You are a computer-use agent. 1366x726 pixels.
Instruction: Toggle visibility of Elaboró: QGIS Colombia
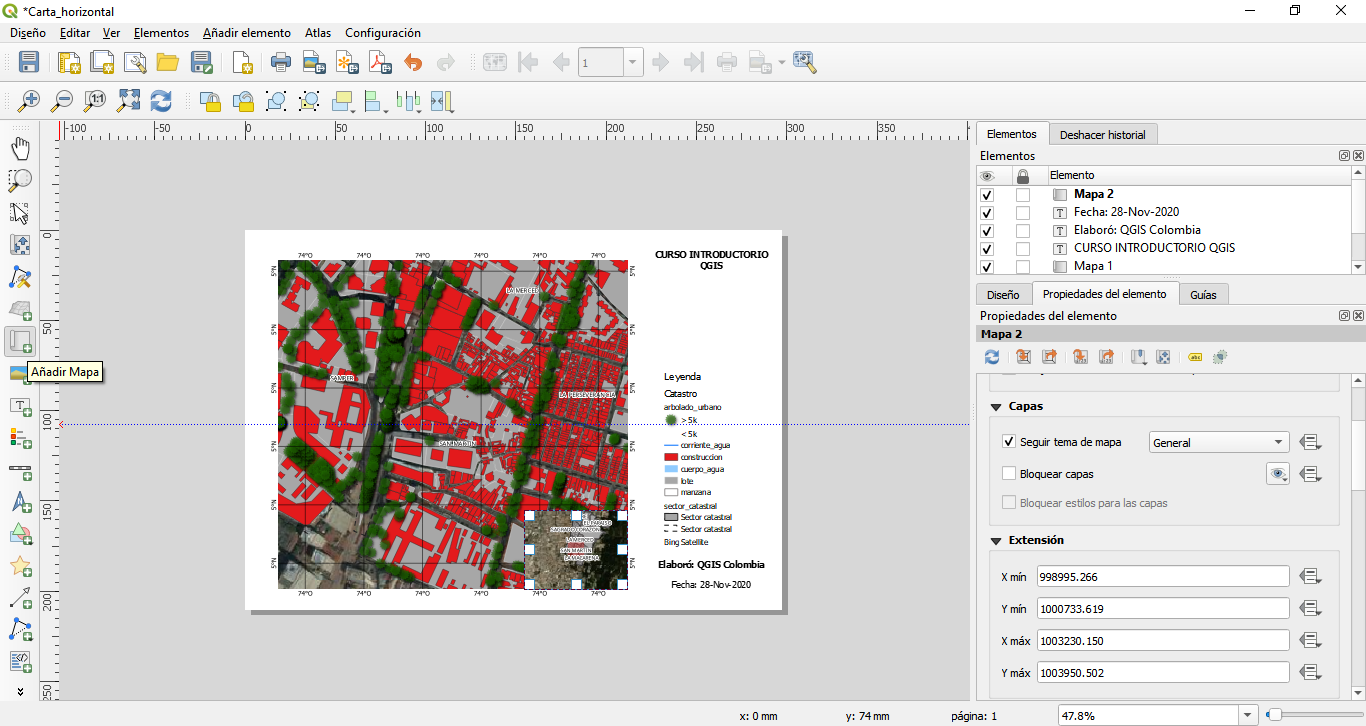point(988,231)
